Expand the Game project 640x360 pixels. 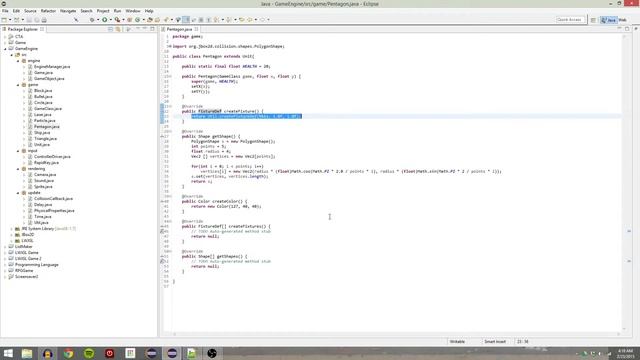[5, 42]
